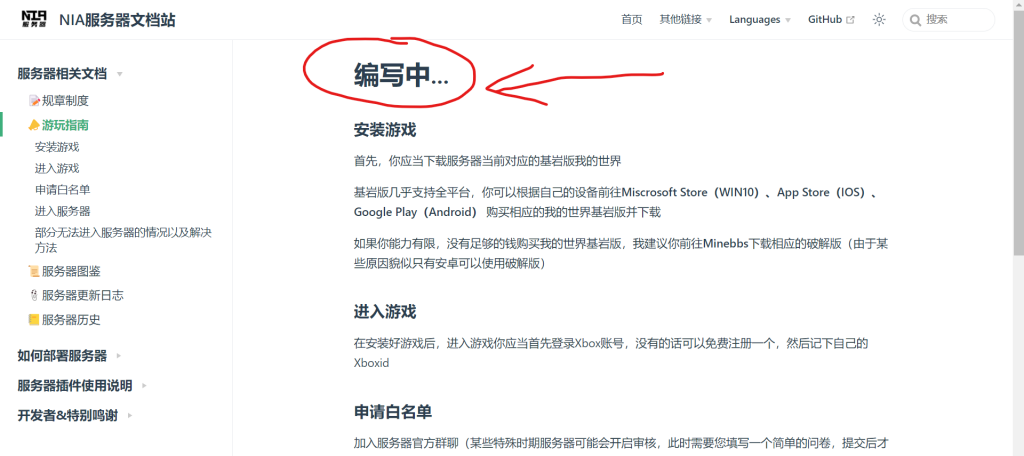Click paragraph starting 首先，你应当下载服务器
The image size is (1024, 456).
[x=488, y=161]
